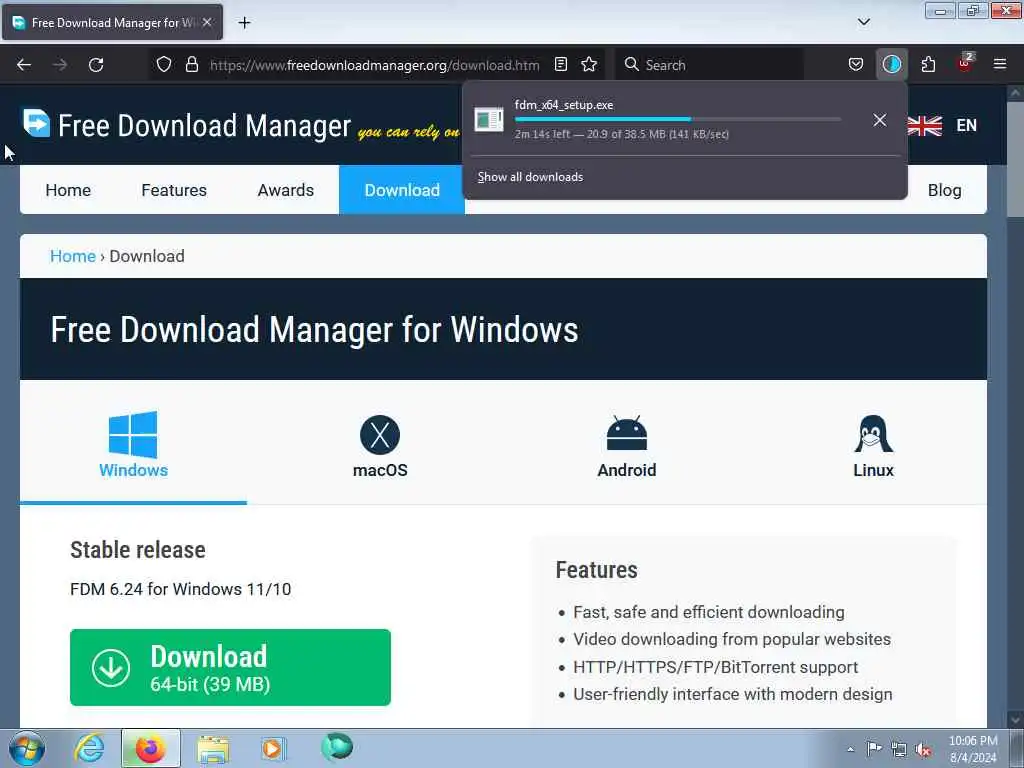1024x768 pixels.
Task: Open the Save to Pocket icon
Action: (856, 65)
